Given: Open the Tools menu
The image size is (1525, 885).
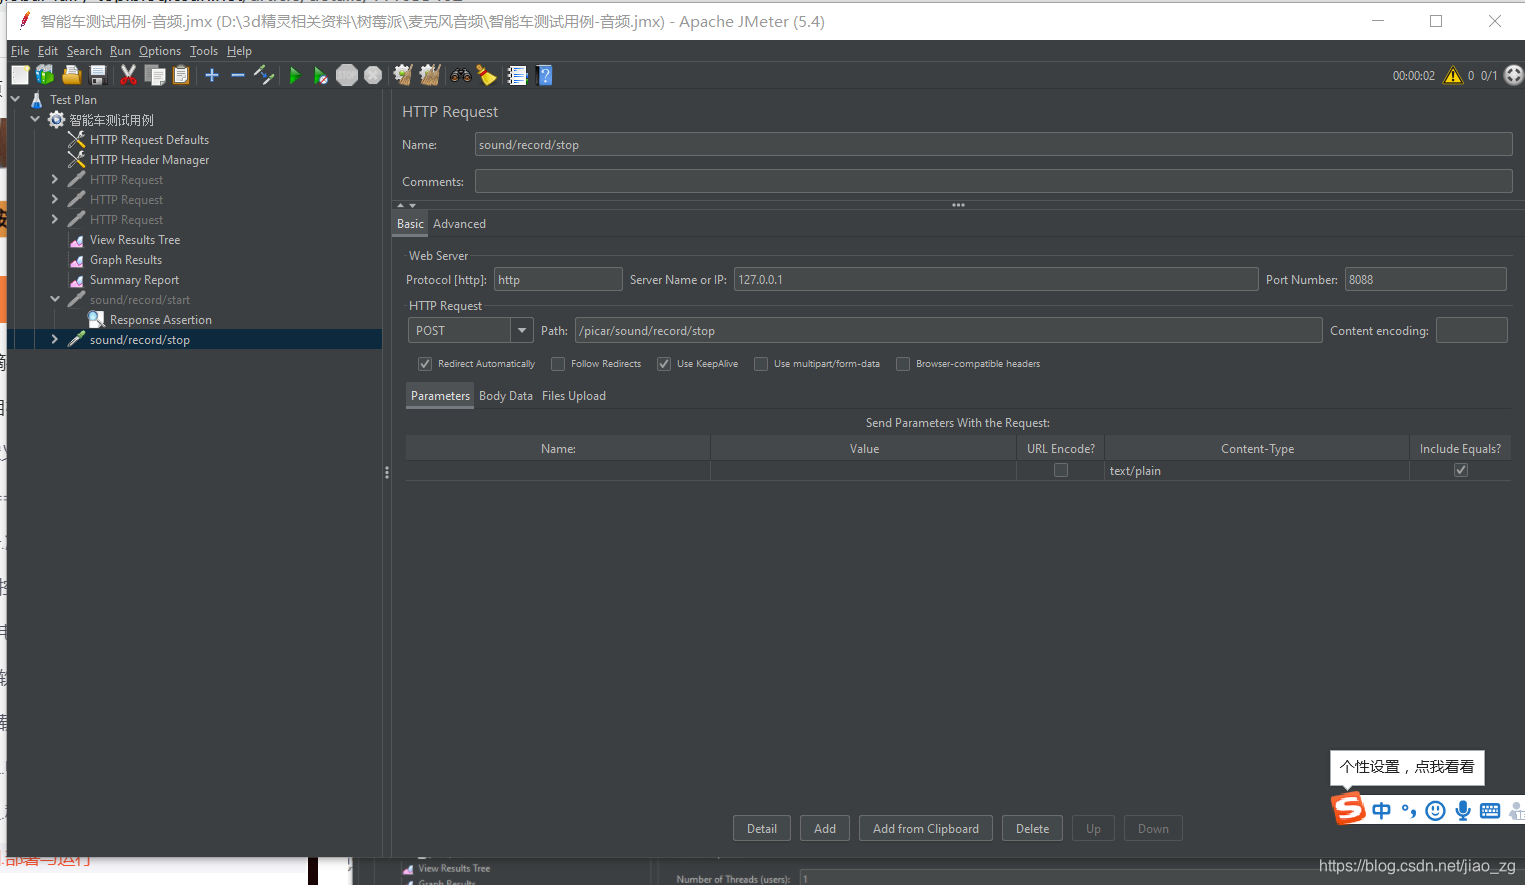Looking at the screenshot, I should [x=204, y=51].
